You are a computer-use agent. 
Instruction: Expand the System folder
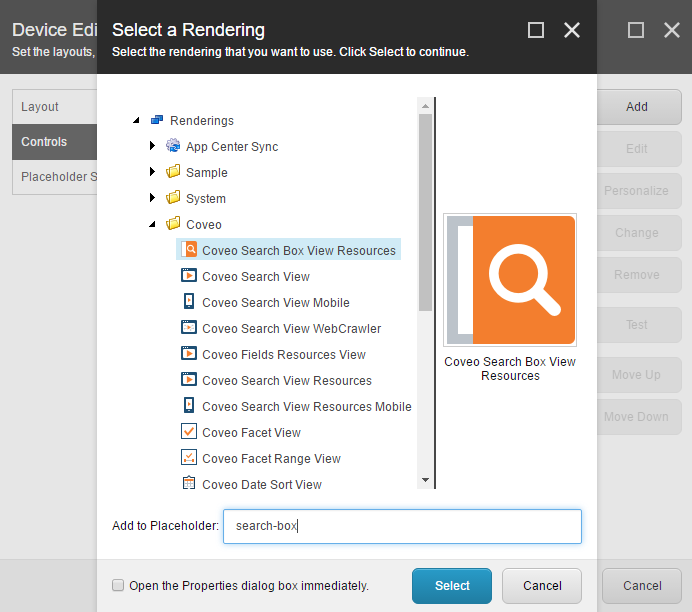tap(152, 198)
